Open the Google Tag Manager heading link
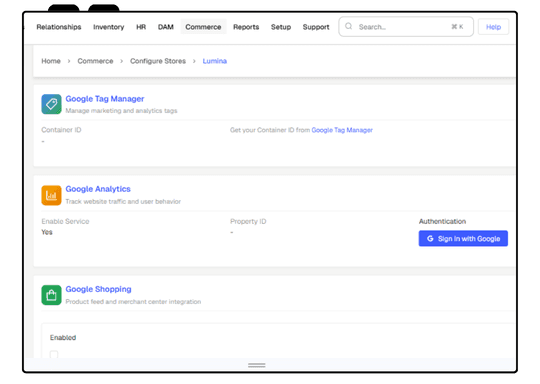The height and width of the screenshot is (384, 540). click(105, 99)
